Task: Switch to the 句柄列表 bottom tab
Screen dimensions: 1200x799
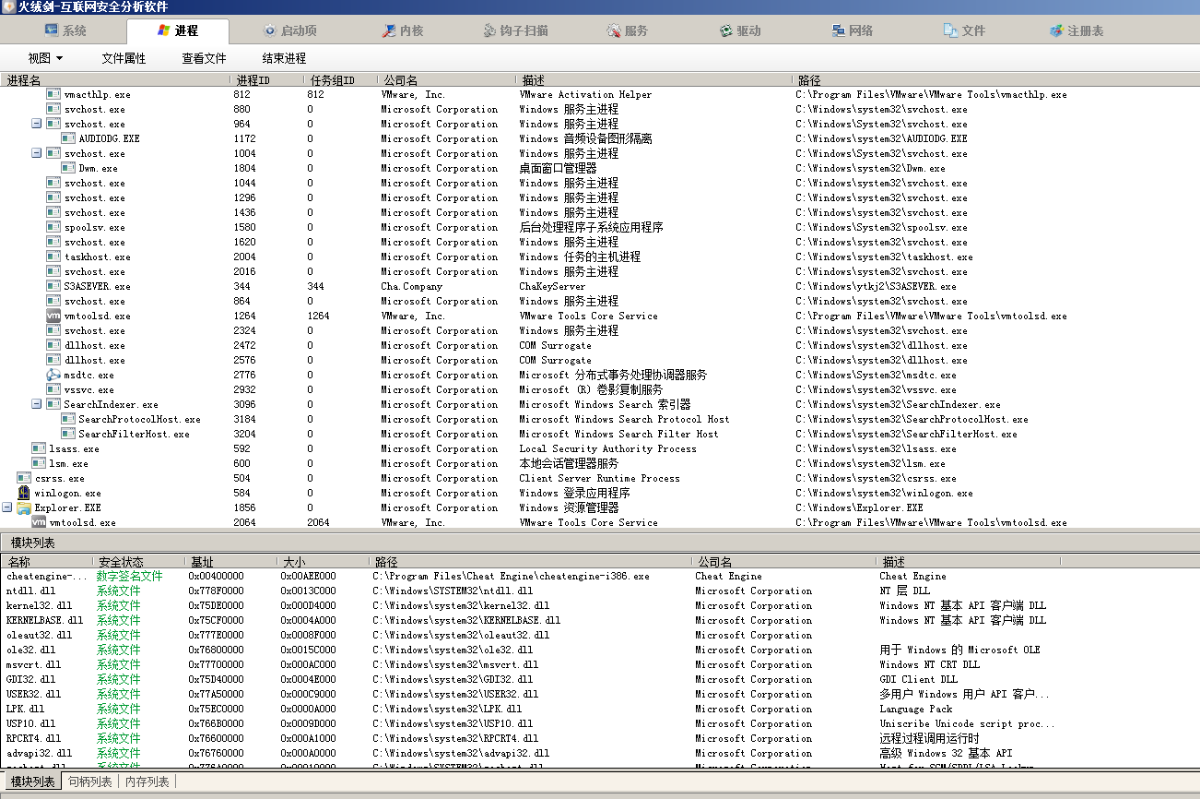Action: point(90,781)
